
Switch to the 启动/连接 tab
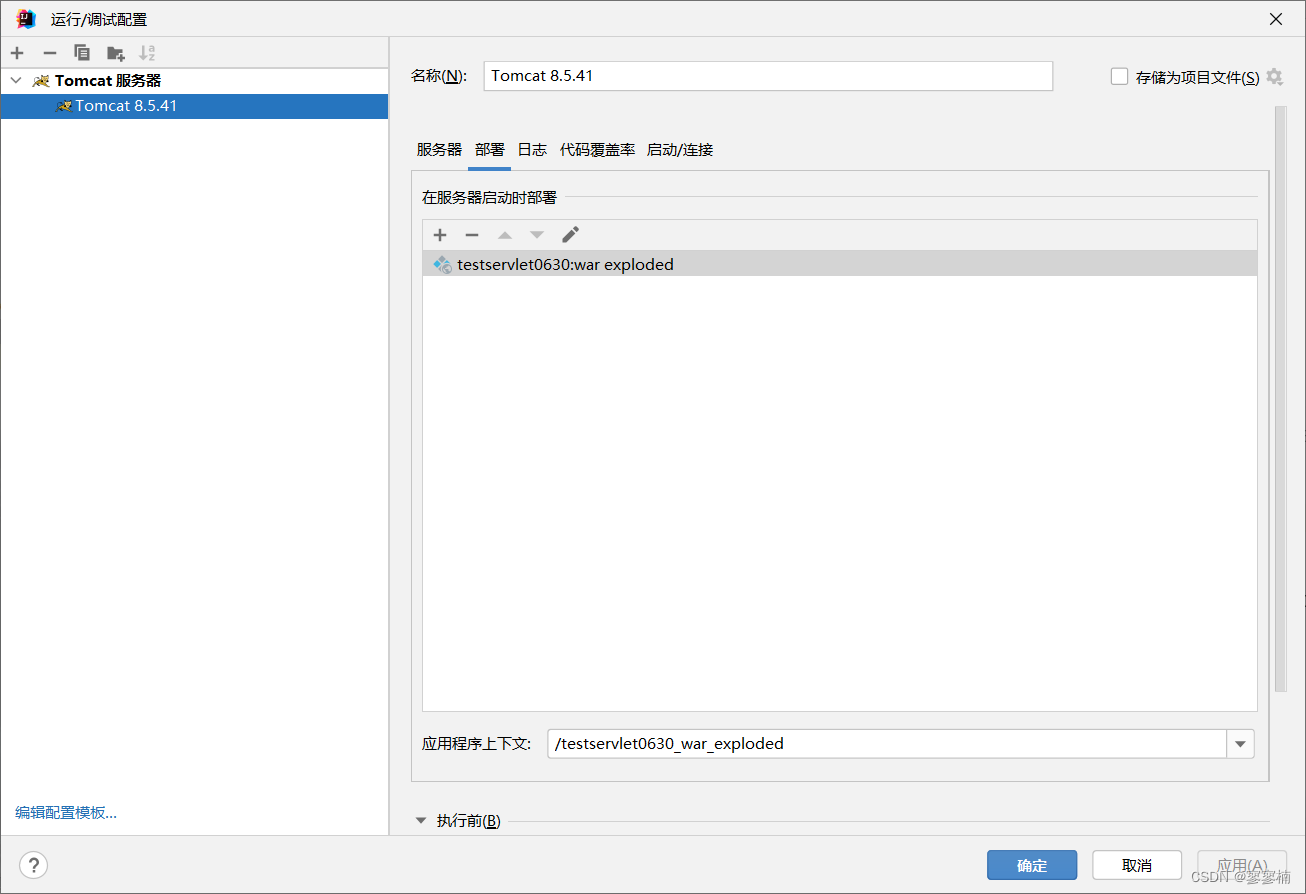tap(680, 150)
